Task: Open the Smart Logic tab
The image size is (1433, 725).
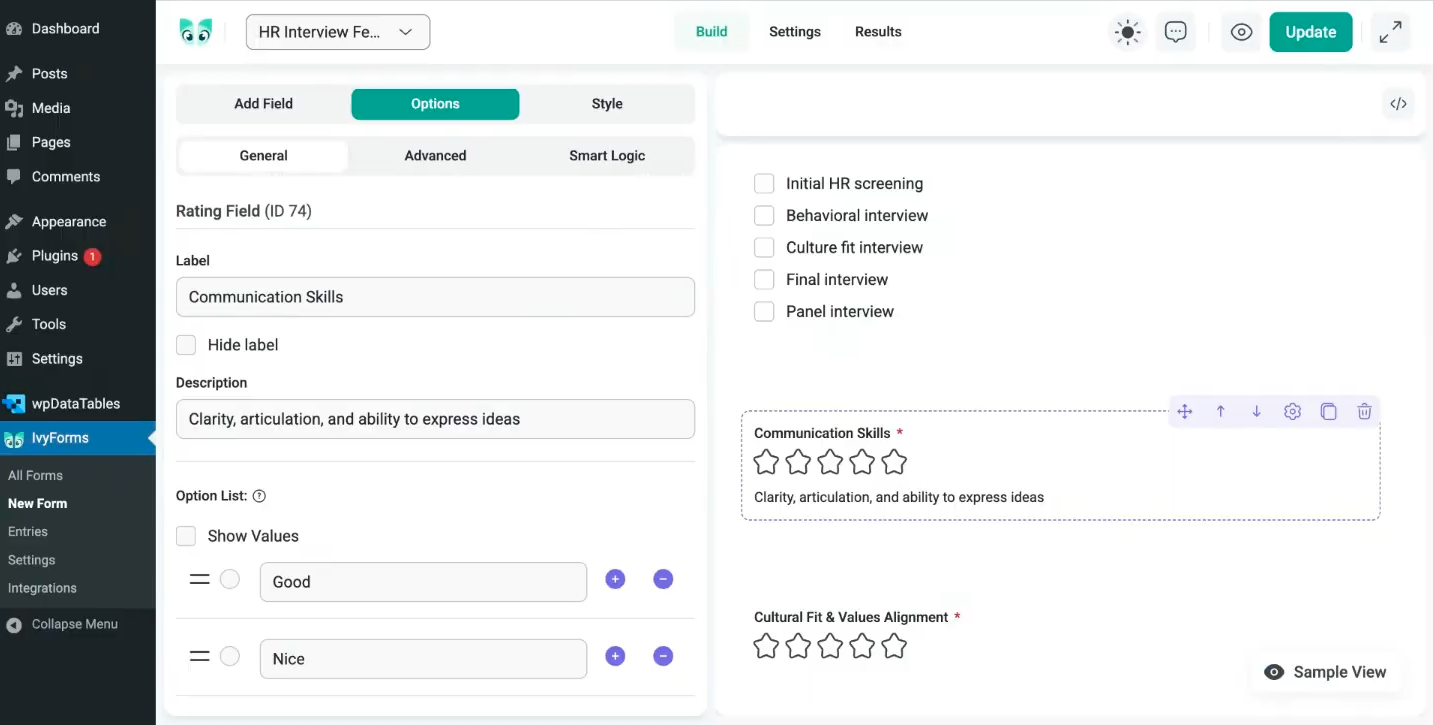Action: 607,155
